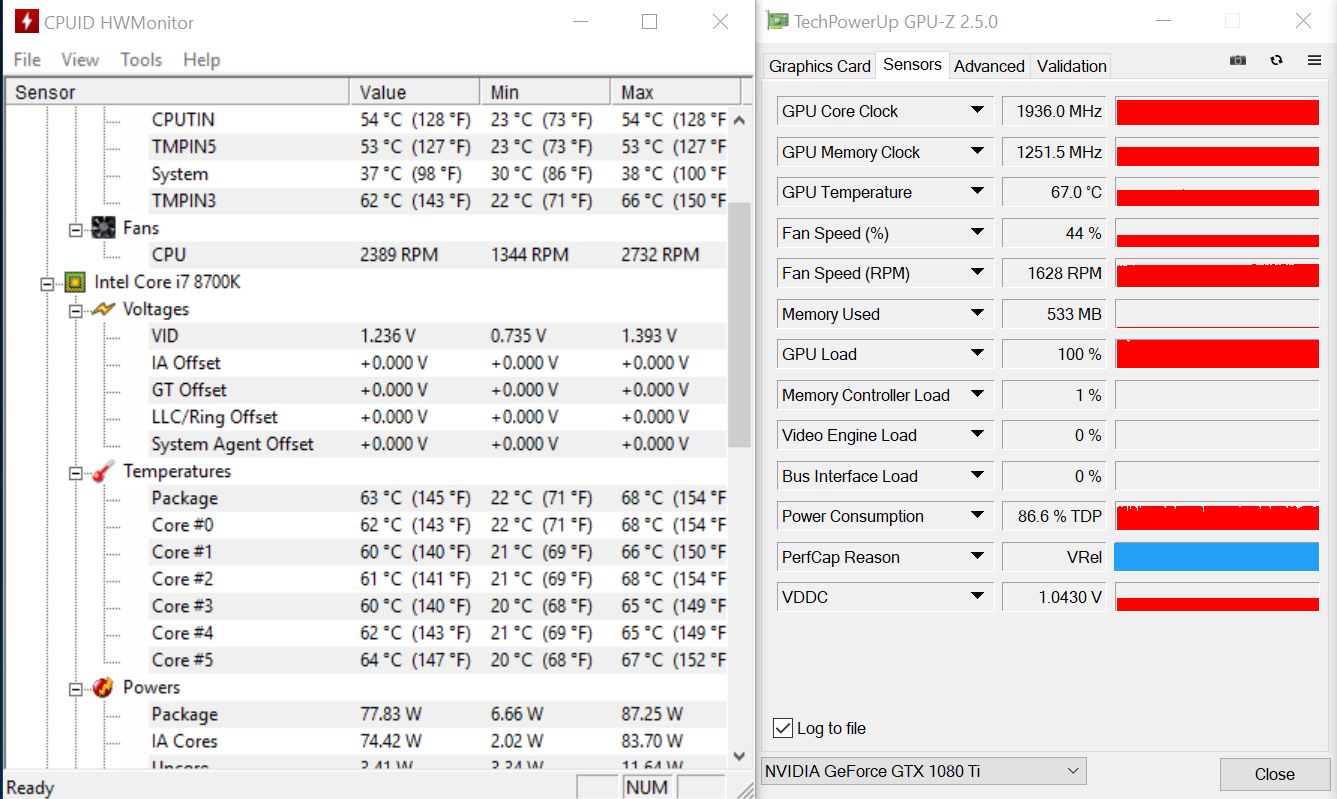Open the NVIDIA GeForce GTX 1080 Ti selector

point(924,771)
